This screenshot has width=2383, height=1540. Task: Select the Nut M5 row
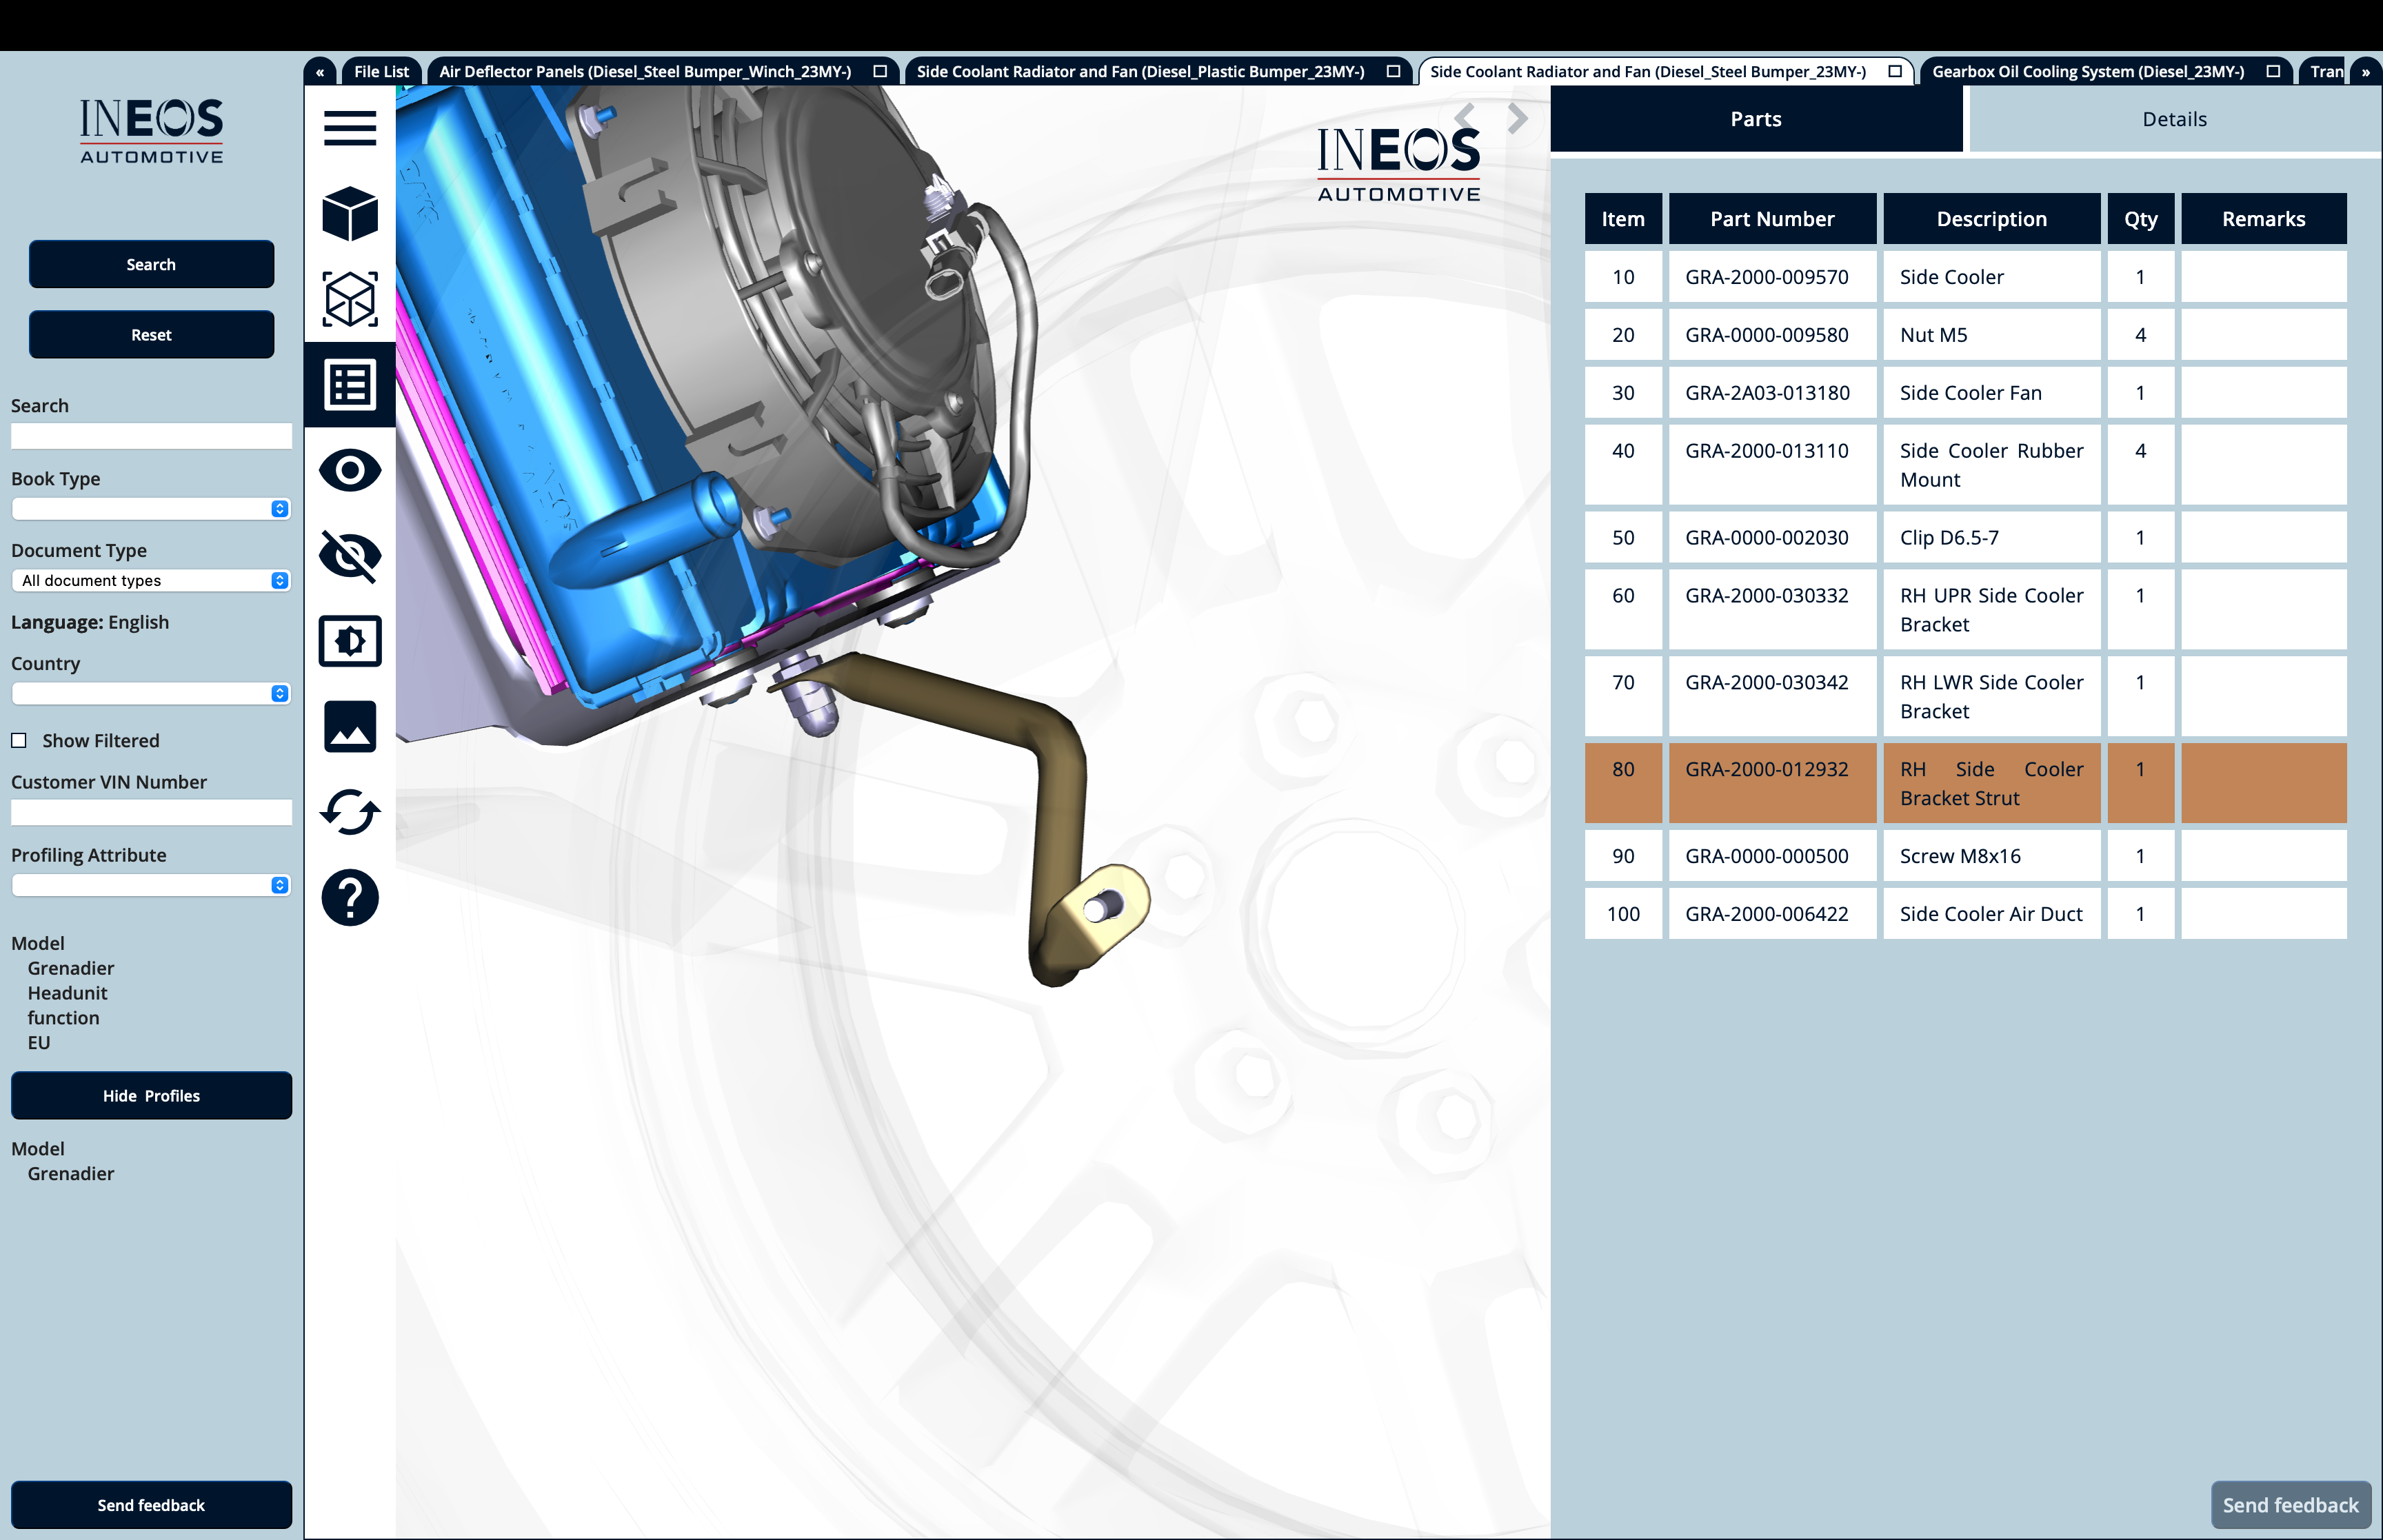coord(1965,334)
